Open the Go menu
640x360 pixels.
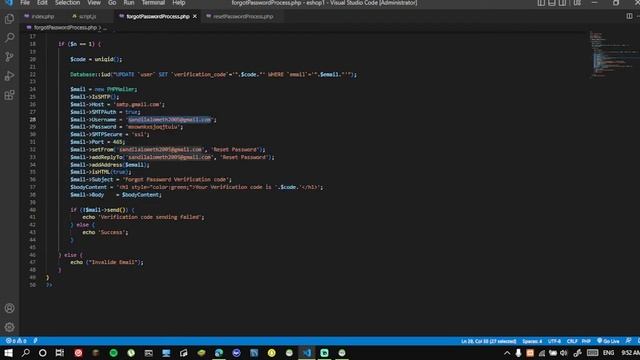tap(112, 3)
